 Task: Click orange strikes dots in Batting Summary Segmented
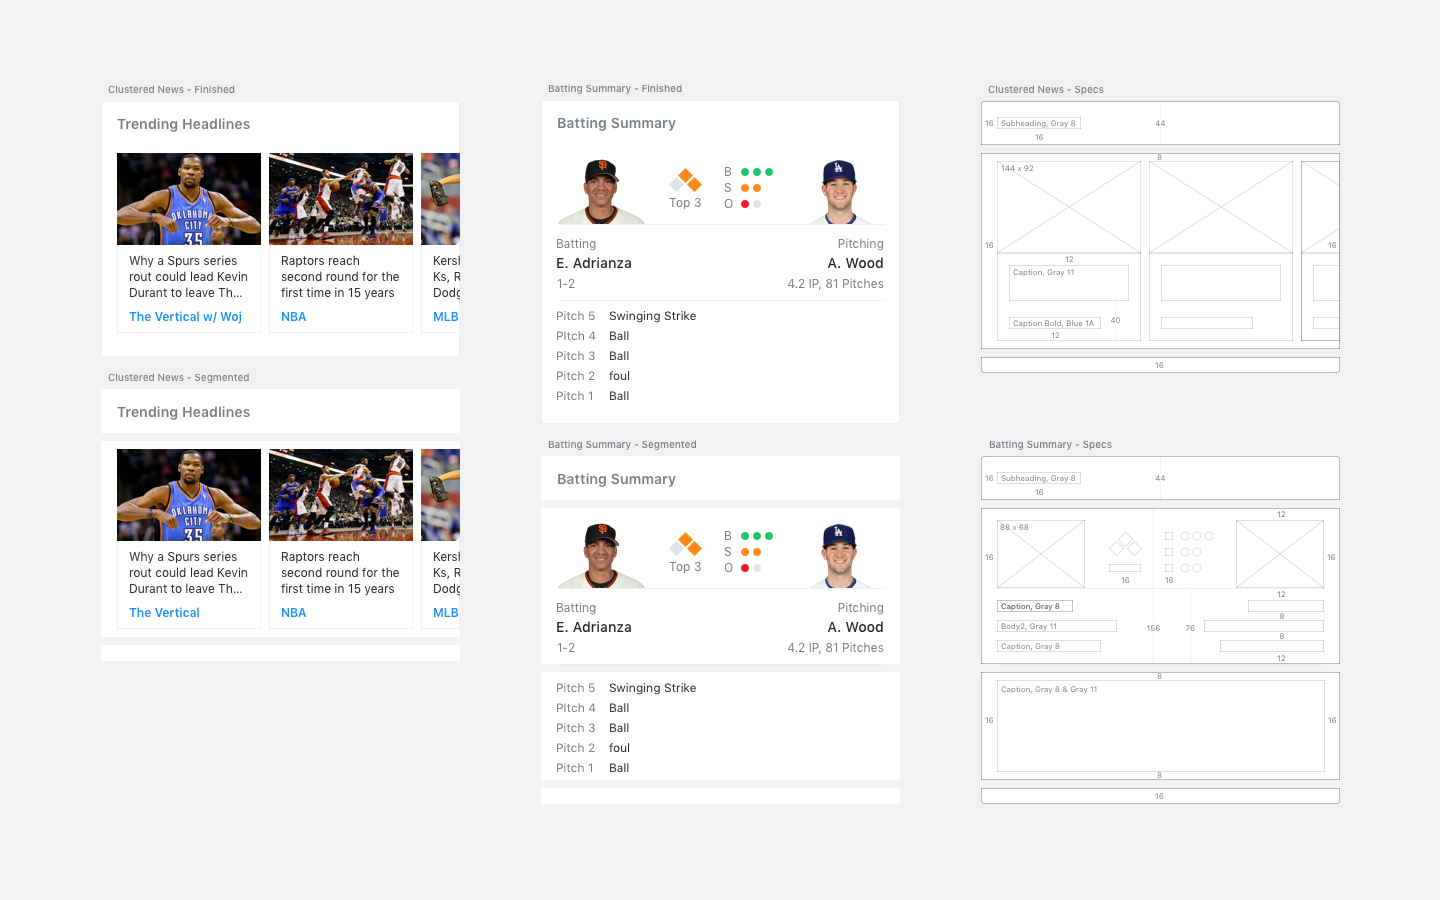pyautogui.click(x=751, y=552)
